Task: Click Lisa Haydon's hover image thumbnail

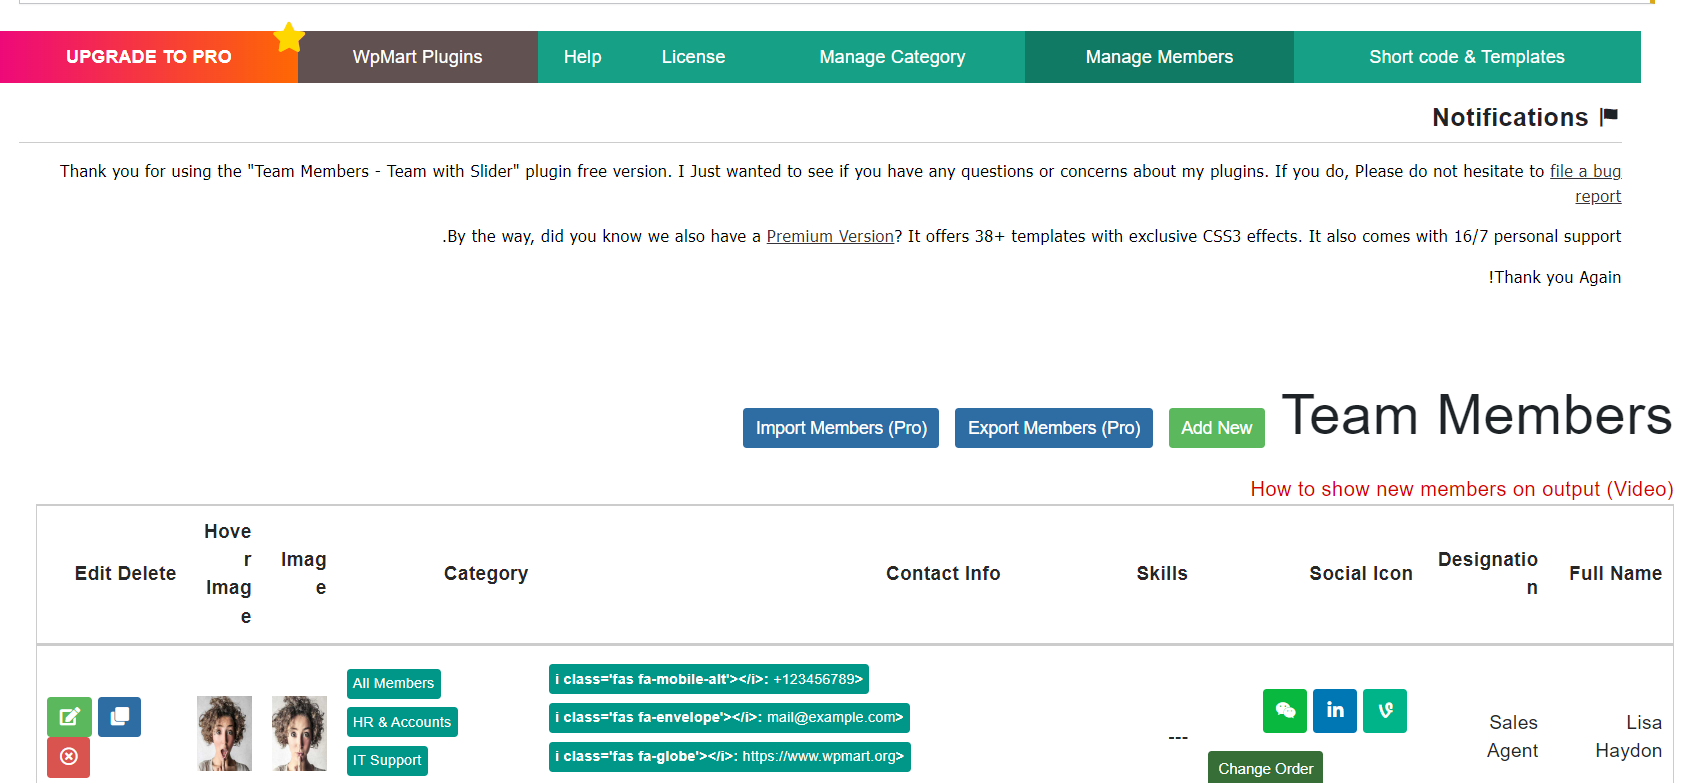Action: click(x=224, y=733)
